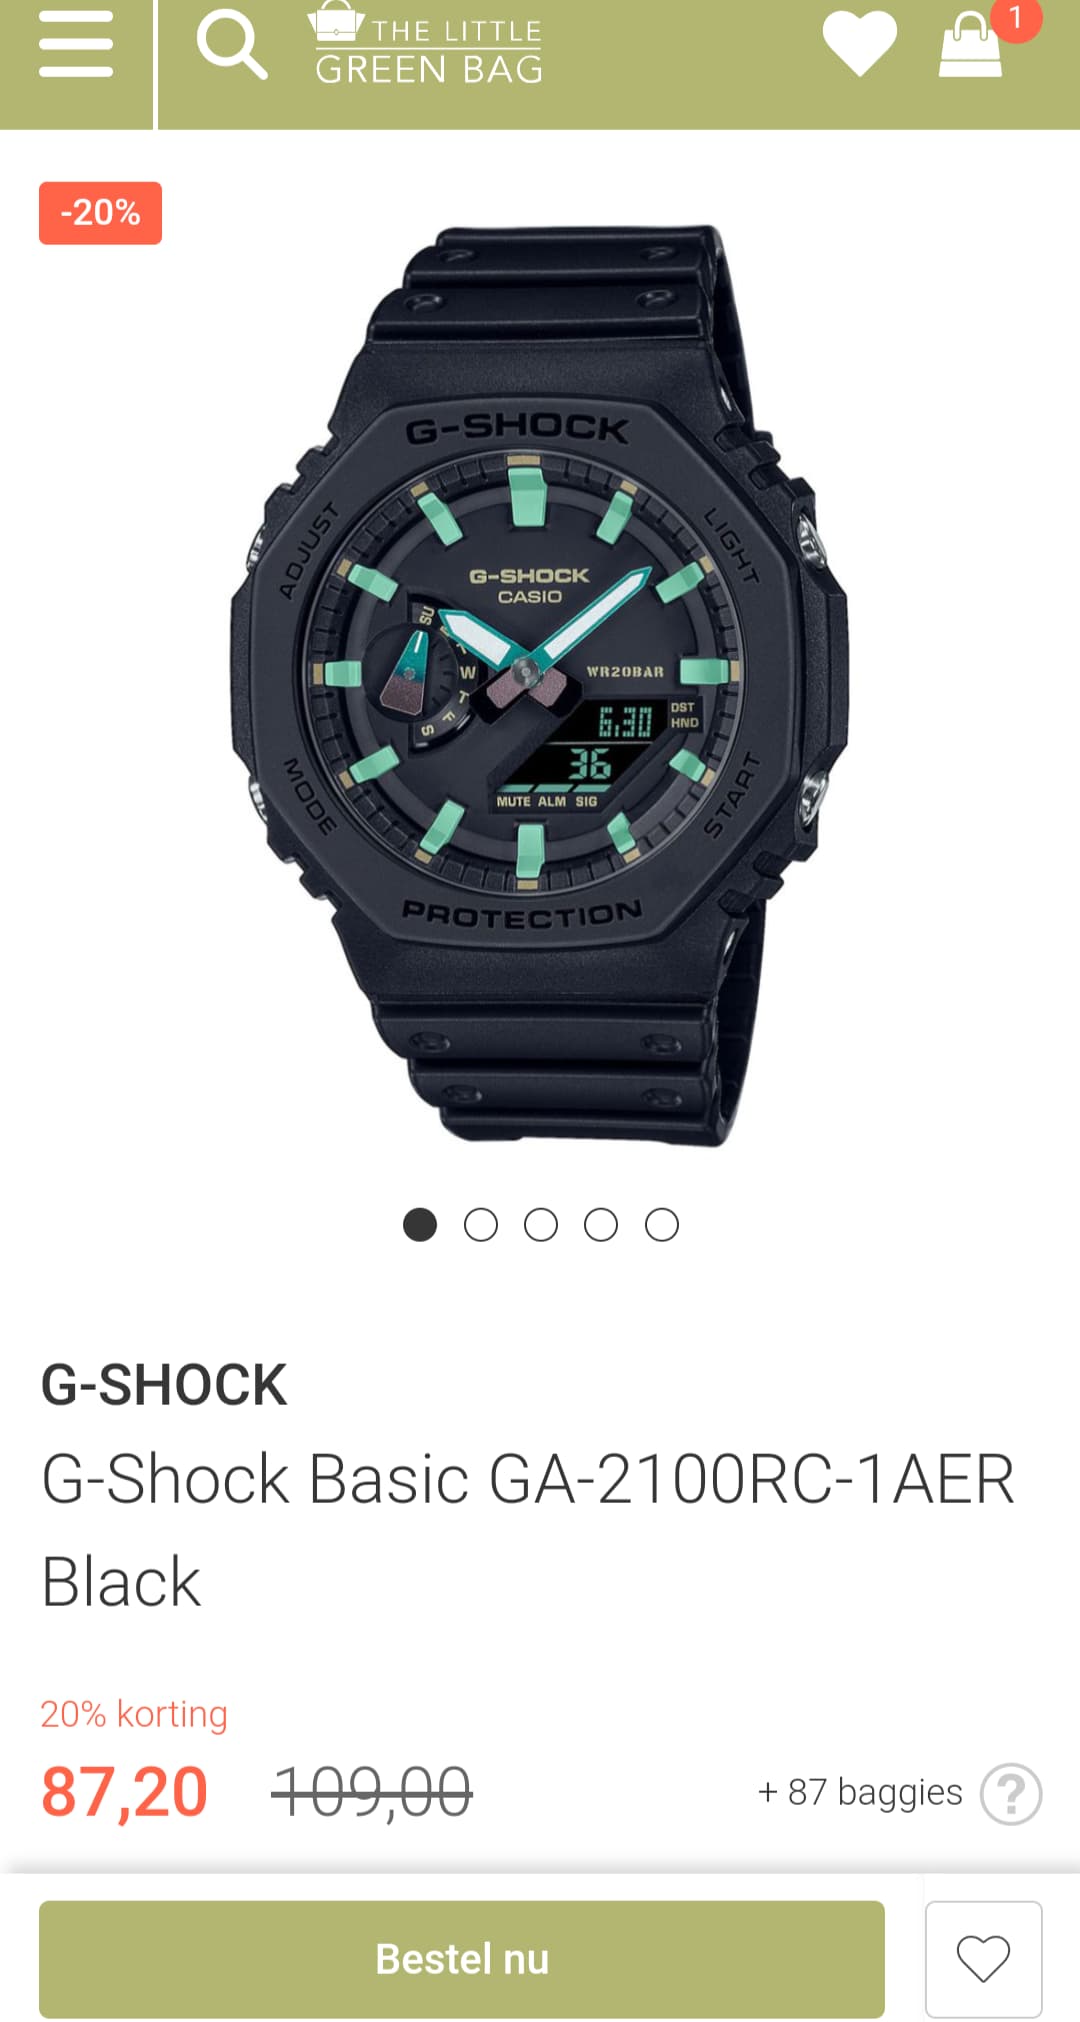1080x2022 pixels.
Task: Open the hamburger navigation menu
Action: pyautogui.click(x=76, y=45)
